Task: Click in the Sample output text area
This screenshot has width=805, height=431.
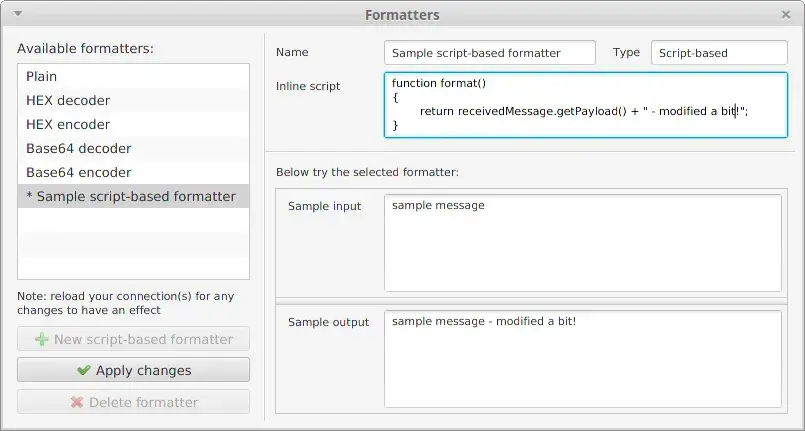Action: click(x=583, y=359)
